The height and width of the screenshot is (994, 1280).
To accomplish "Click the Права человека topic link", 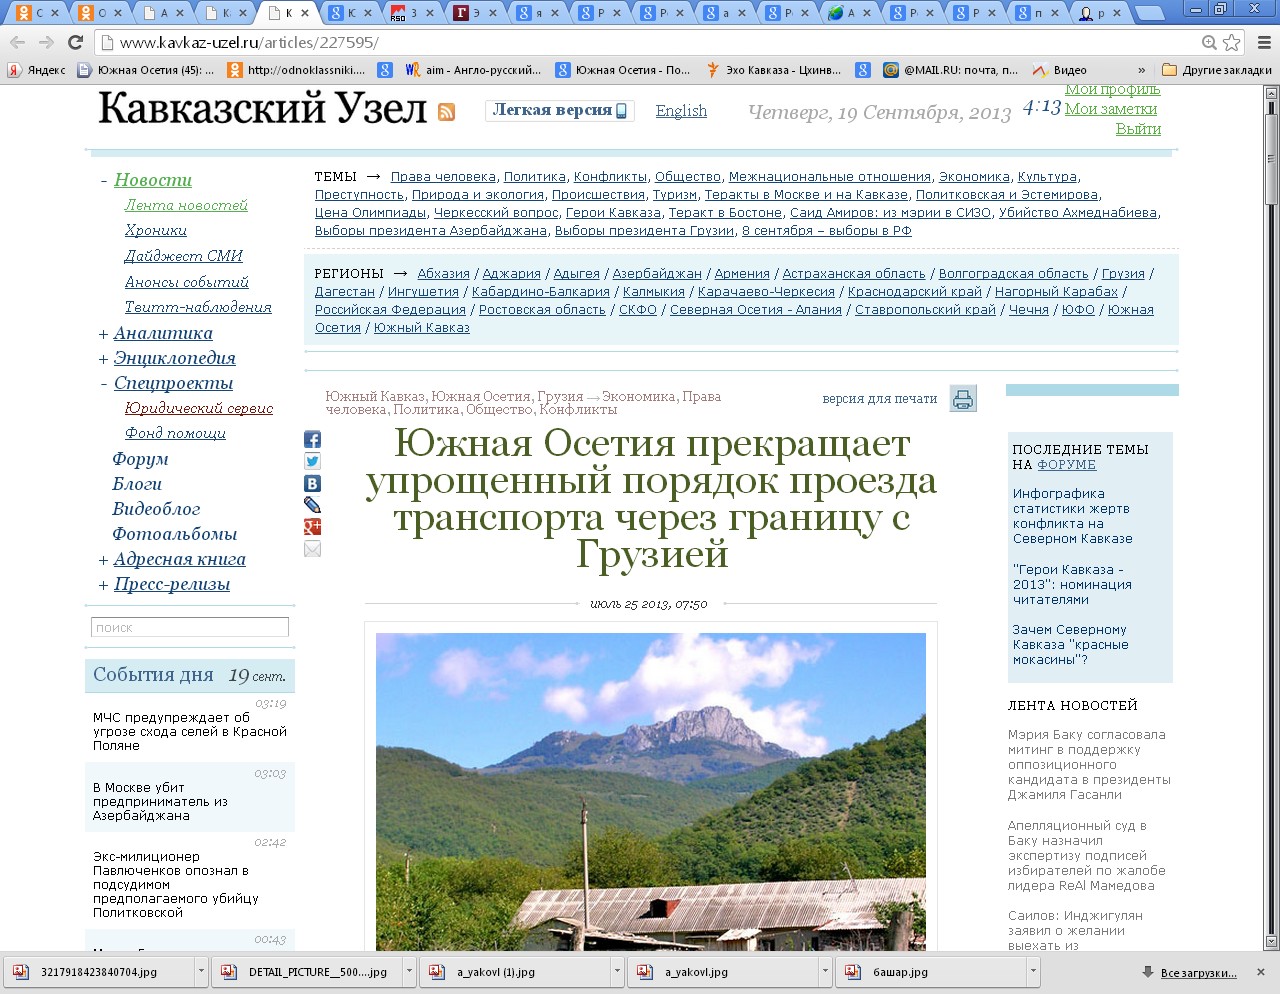I will click(443, 177).
